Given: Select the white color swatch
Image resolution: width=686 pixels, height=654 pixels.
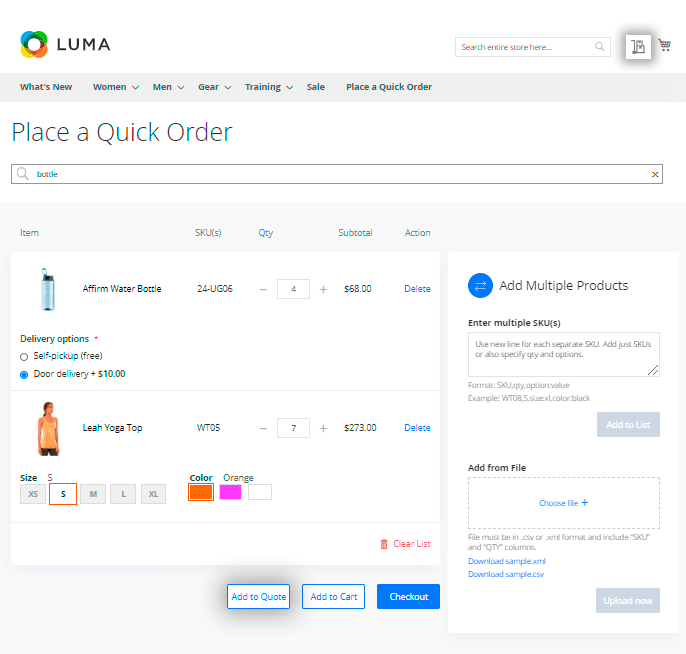Looking at the screenshot, I should click(260, 492).
